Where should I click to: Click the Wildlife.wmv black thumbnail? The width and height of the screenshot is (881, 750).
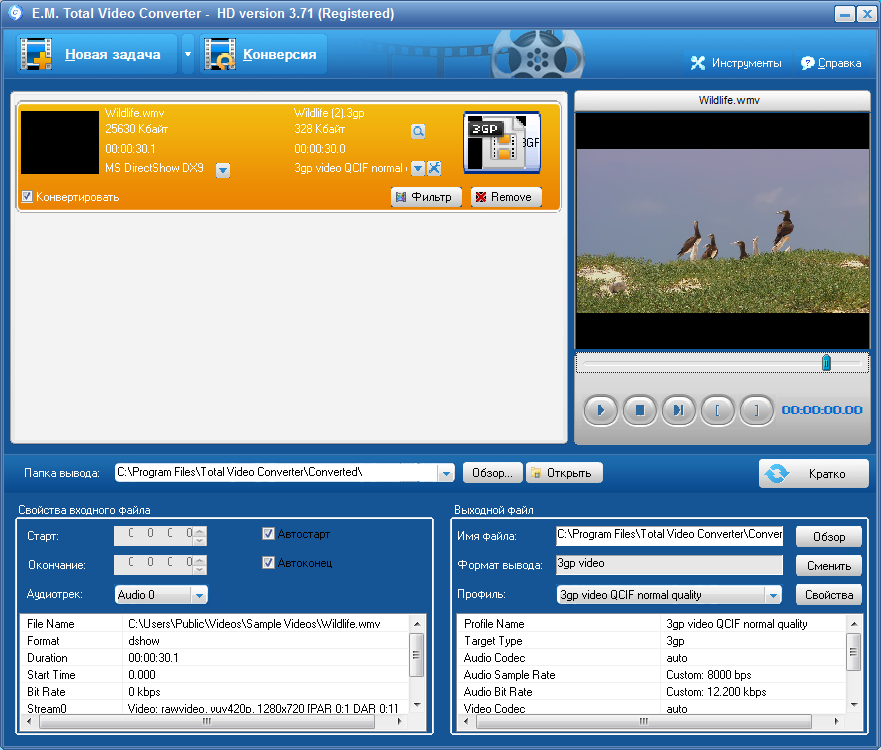(60, 142)
